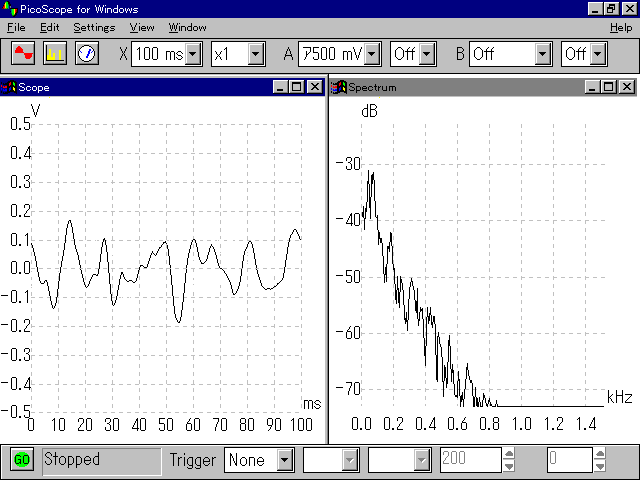Click the PicoScope application title icon
This screenshot has width=640, height=480.
9,9
